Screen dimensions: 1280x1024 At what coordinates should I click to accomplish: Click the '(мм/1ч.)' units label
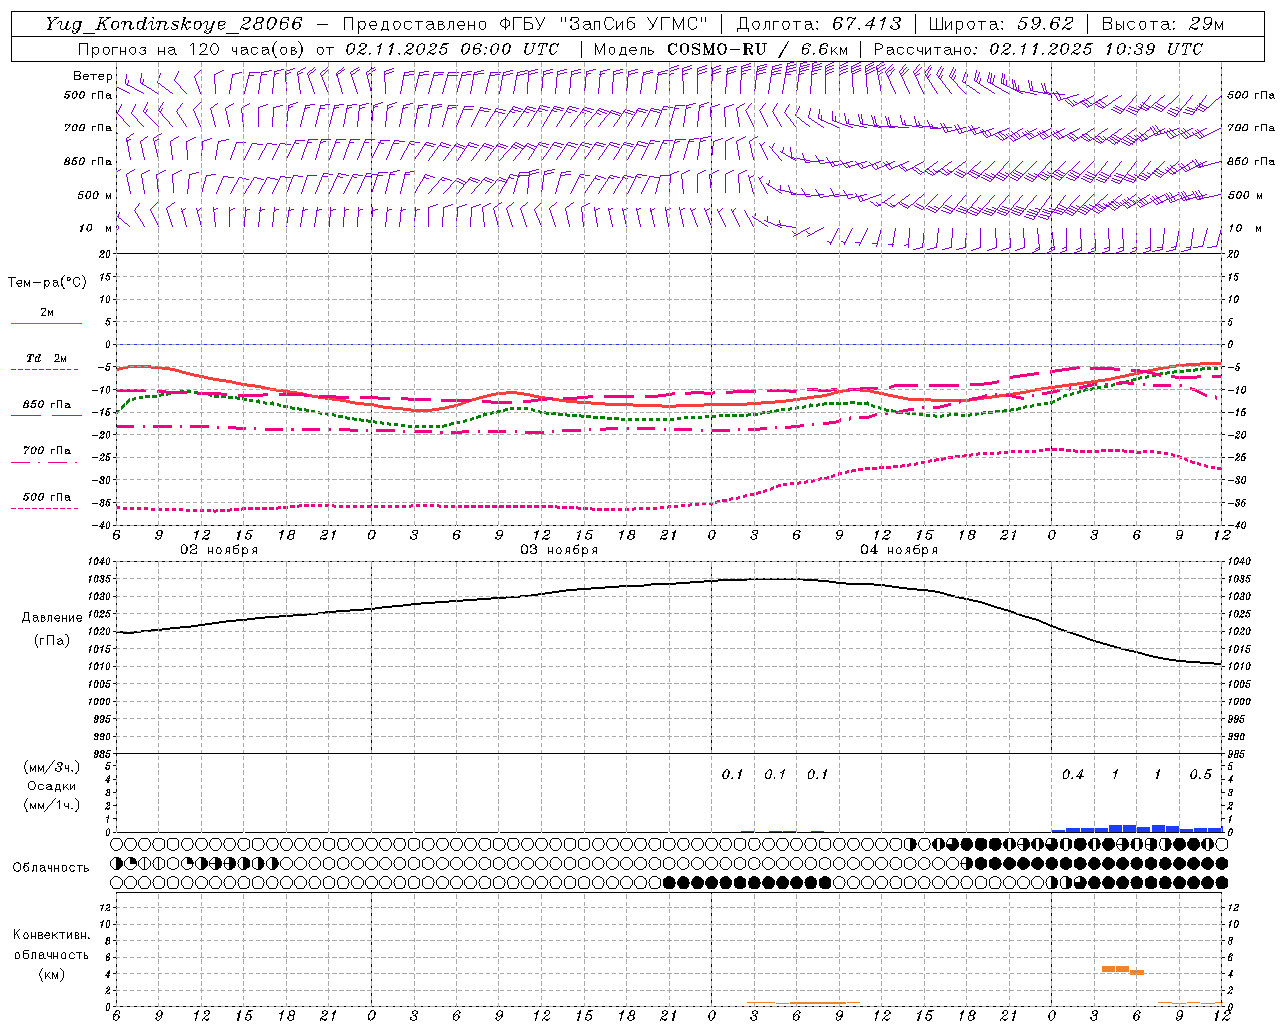[52, 805]
